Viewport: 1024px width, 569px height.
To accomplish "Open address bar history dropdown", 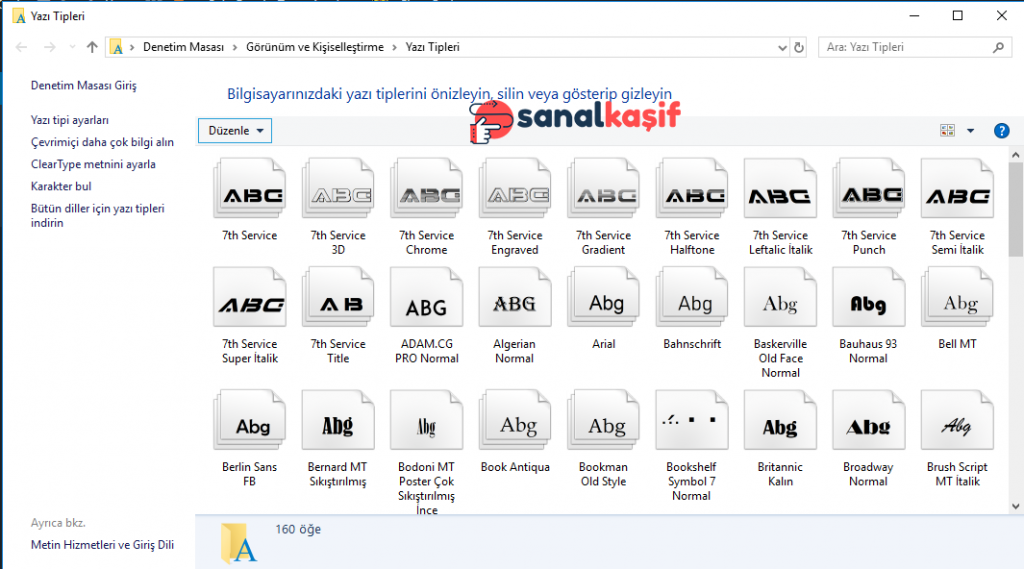I will point(782,47).
